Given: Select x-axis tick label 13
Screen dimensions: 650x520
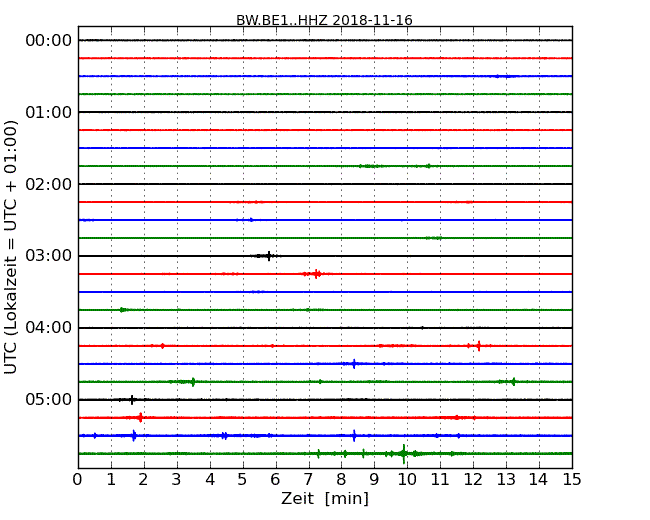Looking at the screenshot, I should click(x=506, y=480).
